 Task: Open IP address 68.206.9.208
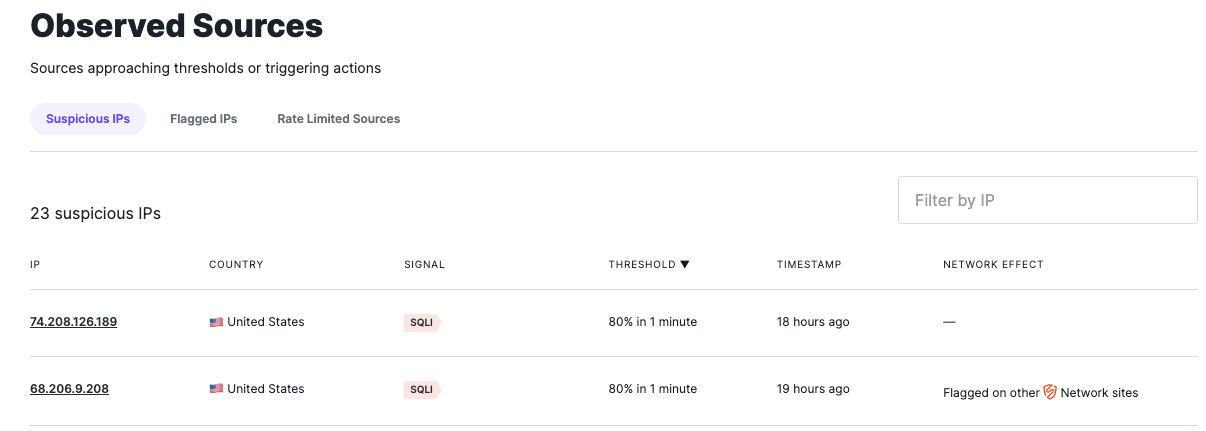pos(70,388)
